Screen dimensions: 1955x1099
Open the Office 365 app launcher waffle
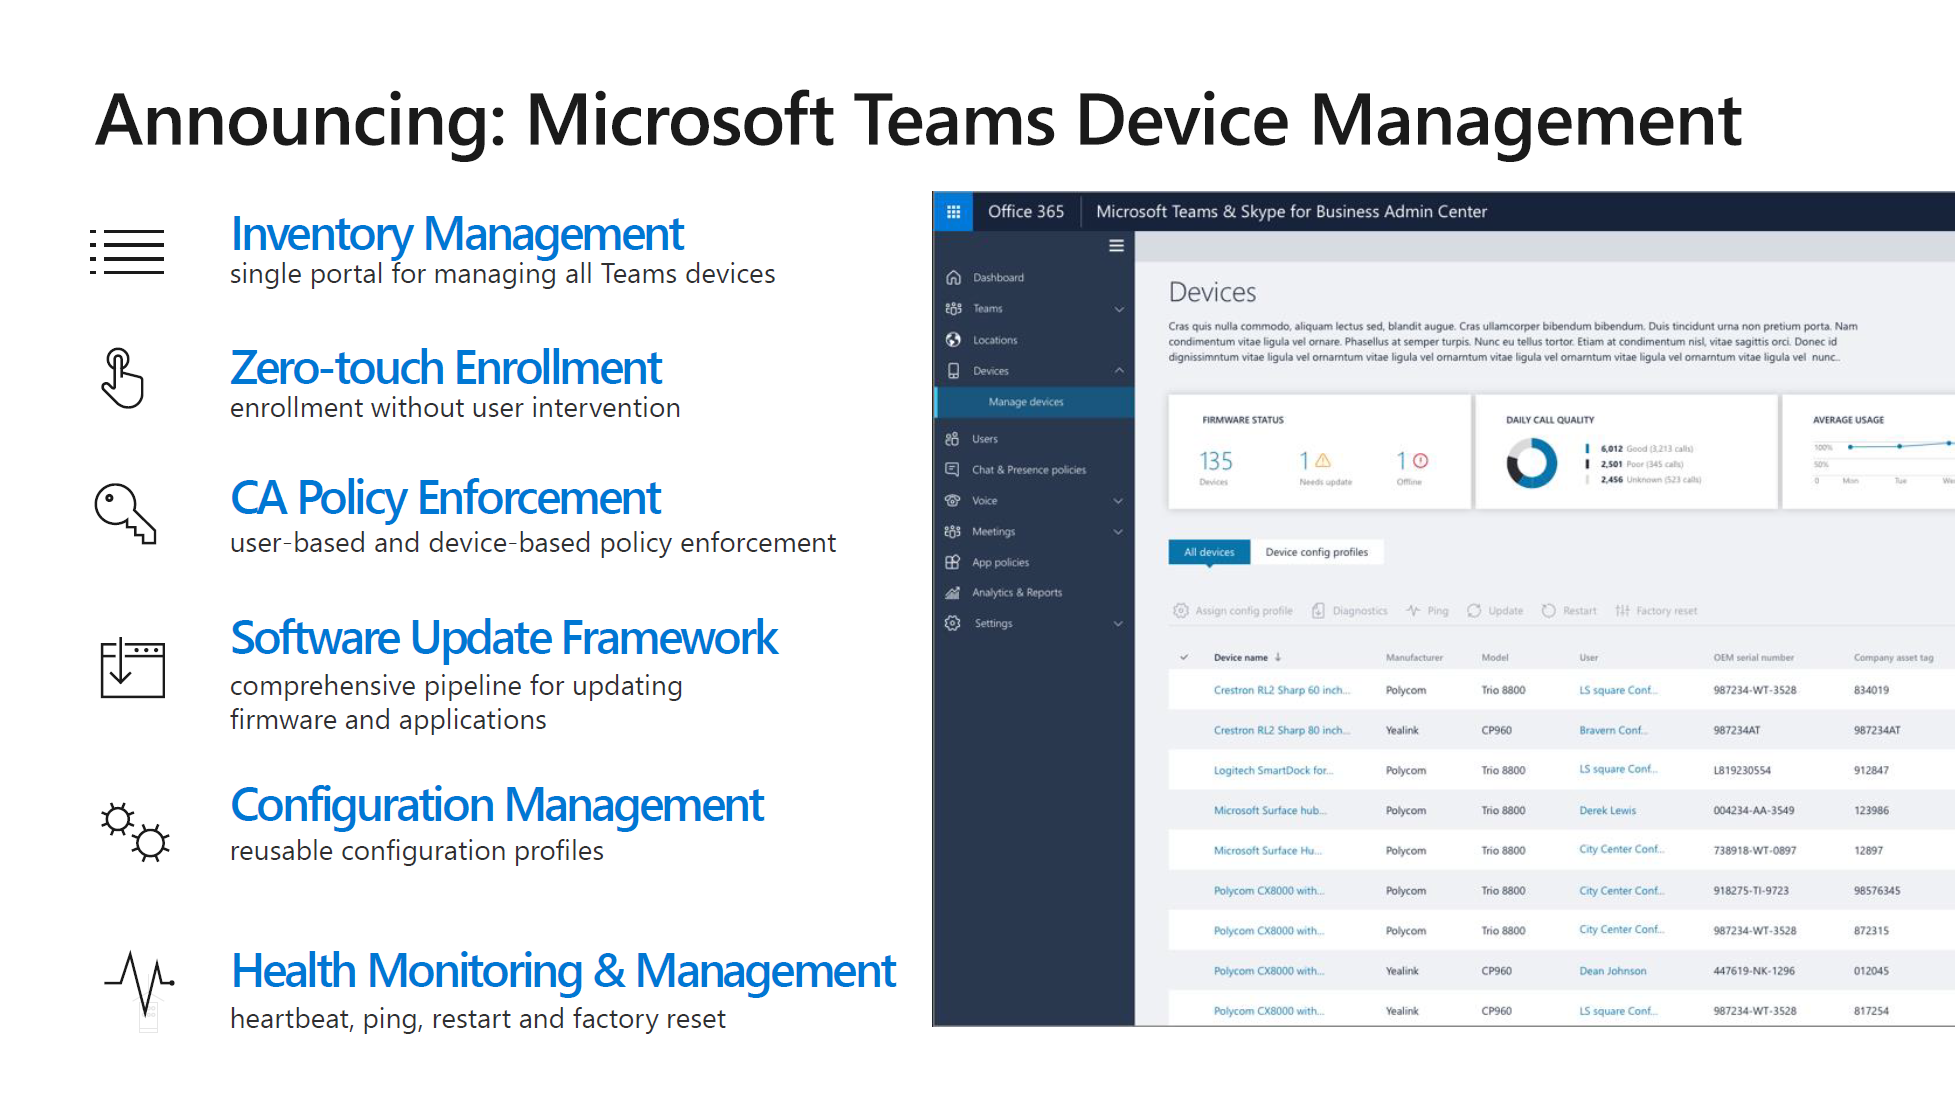(953, 212)
